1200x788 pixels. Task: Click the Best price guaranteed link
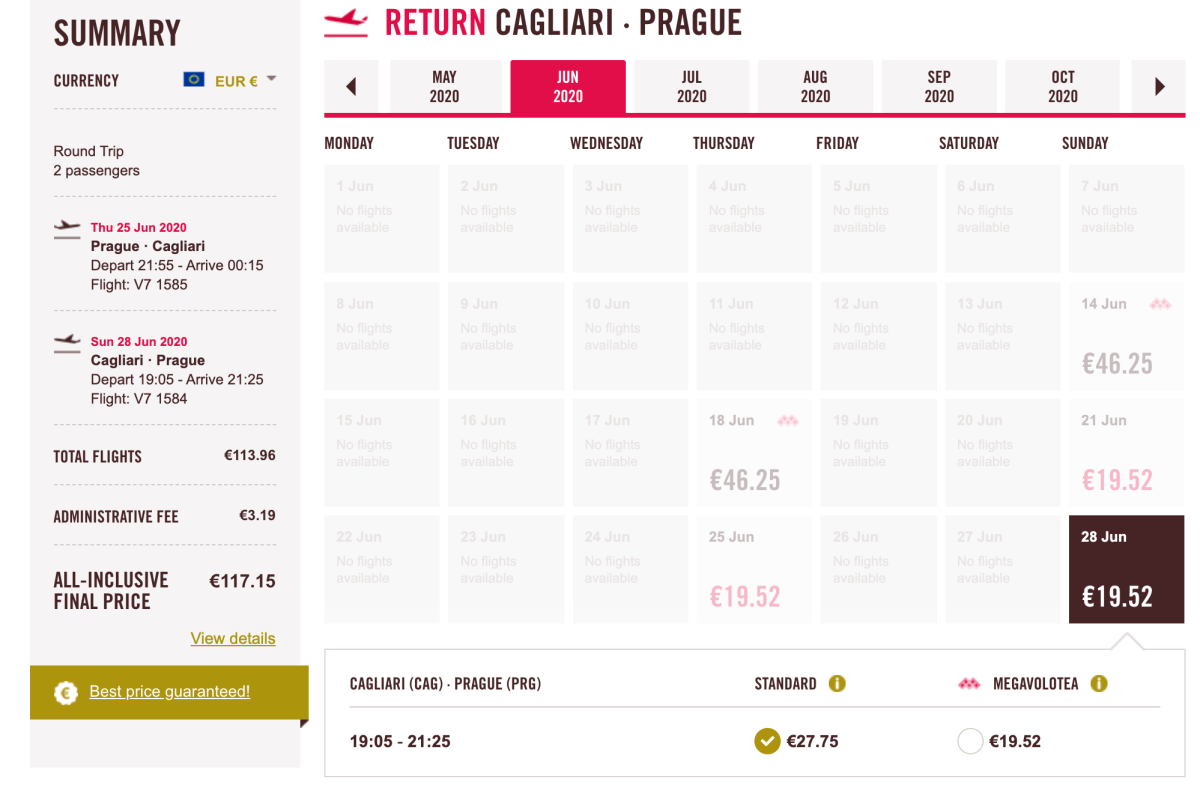[x=169, y=691]
